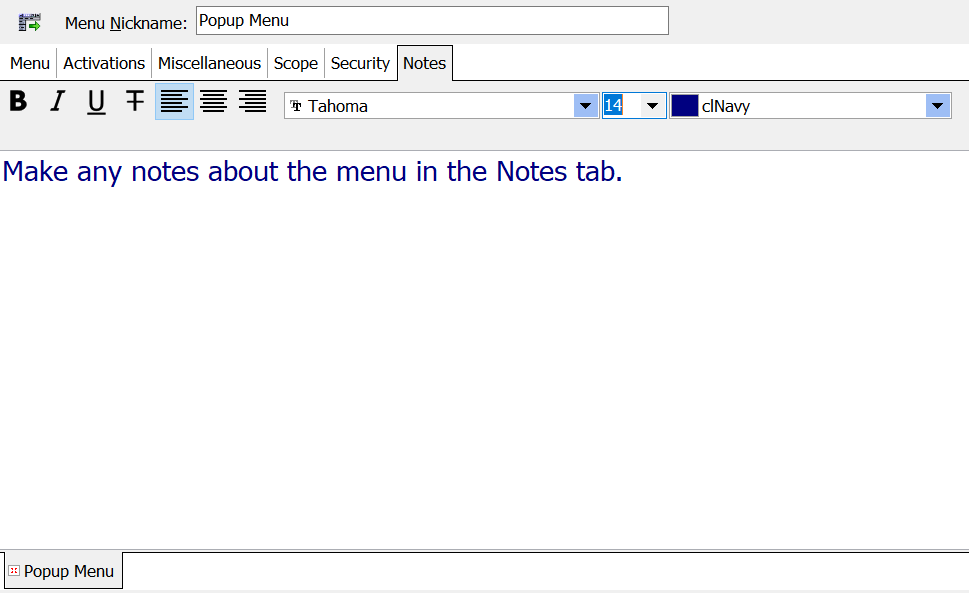Align text right
Screen dimensions: 969x593
(x=252, y=102)
